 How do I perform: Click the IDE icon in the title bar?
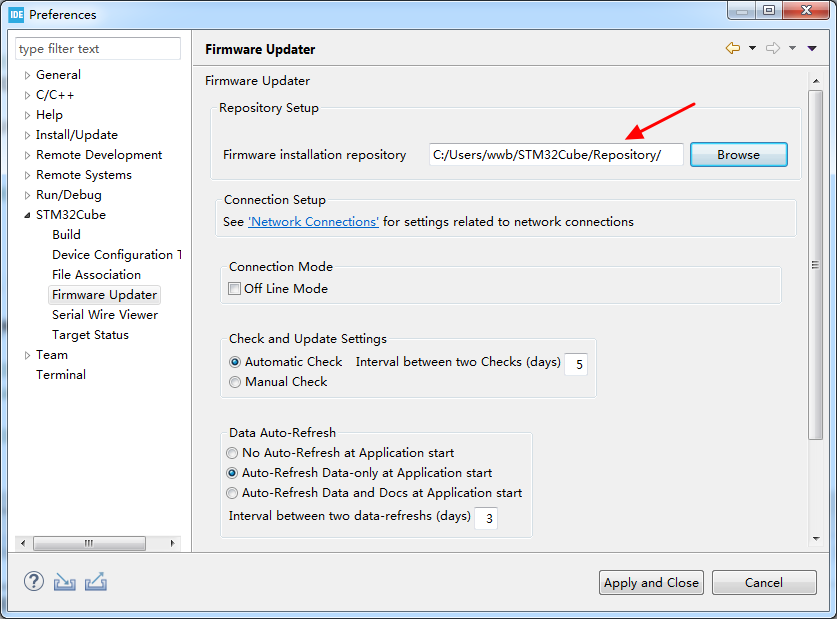click(x=17, y=14)
